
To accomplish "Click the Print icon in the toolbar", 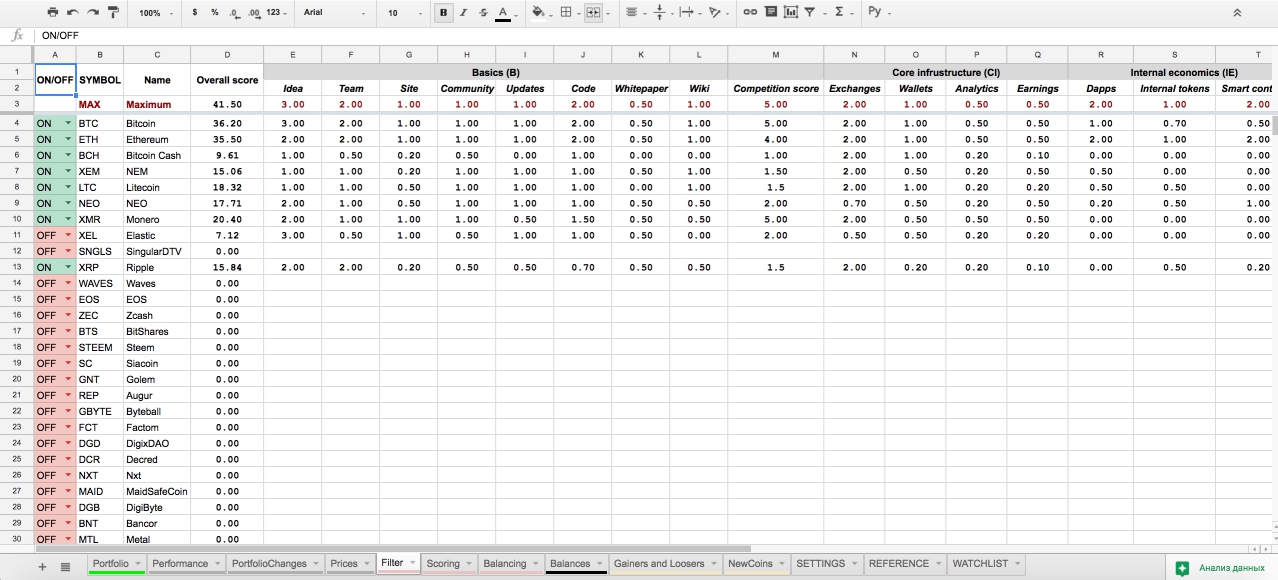I will pos(52,13).
